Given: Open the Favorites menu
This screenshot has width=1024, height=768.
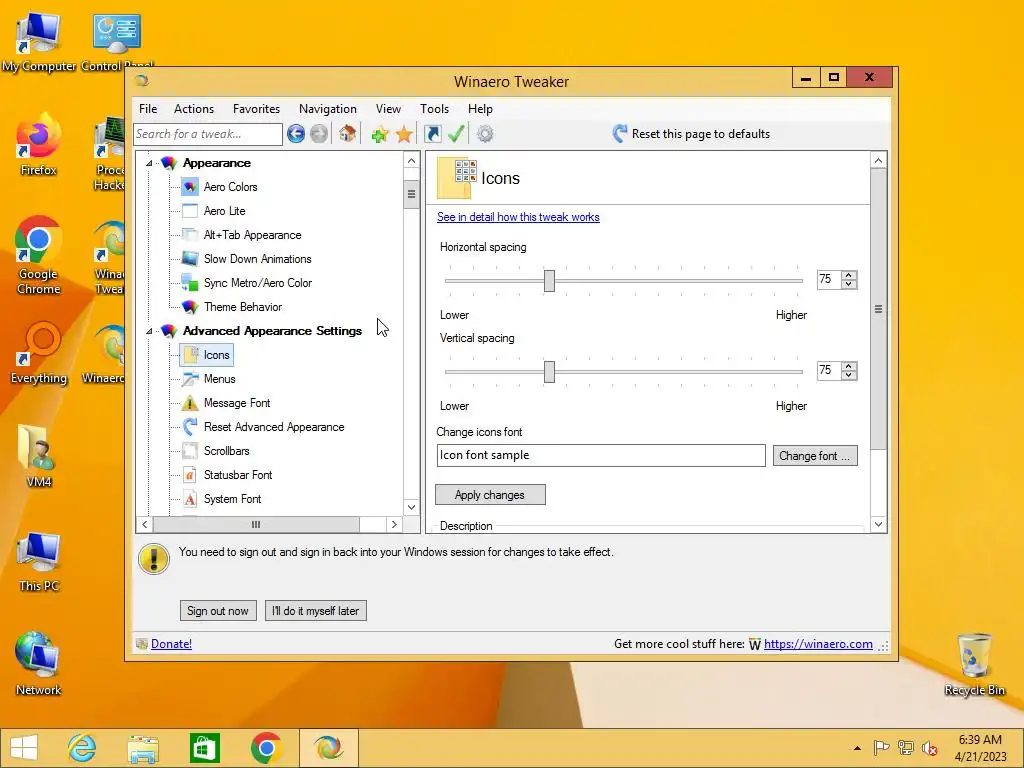Looking at the screenshot, I should point(256,109).
